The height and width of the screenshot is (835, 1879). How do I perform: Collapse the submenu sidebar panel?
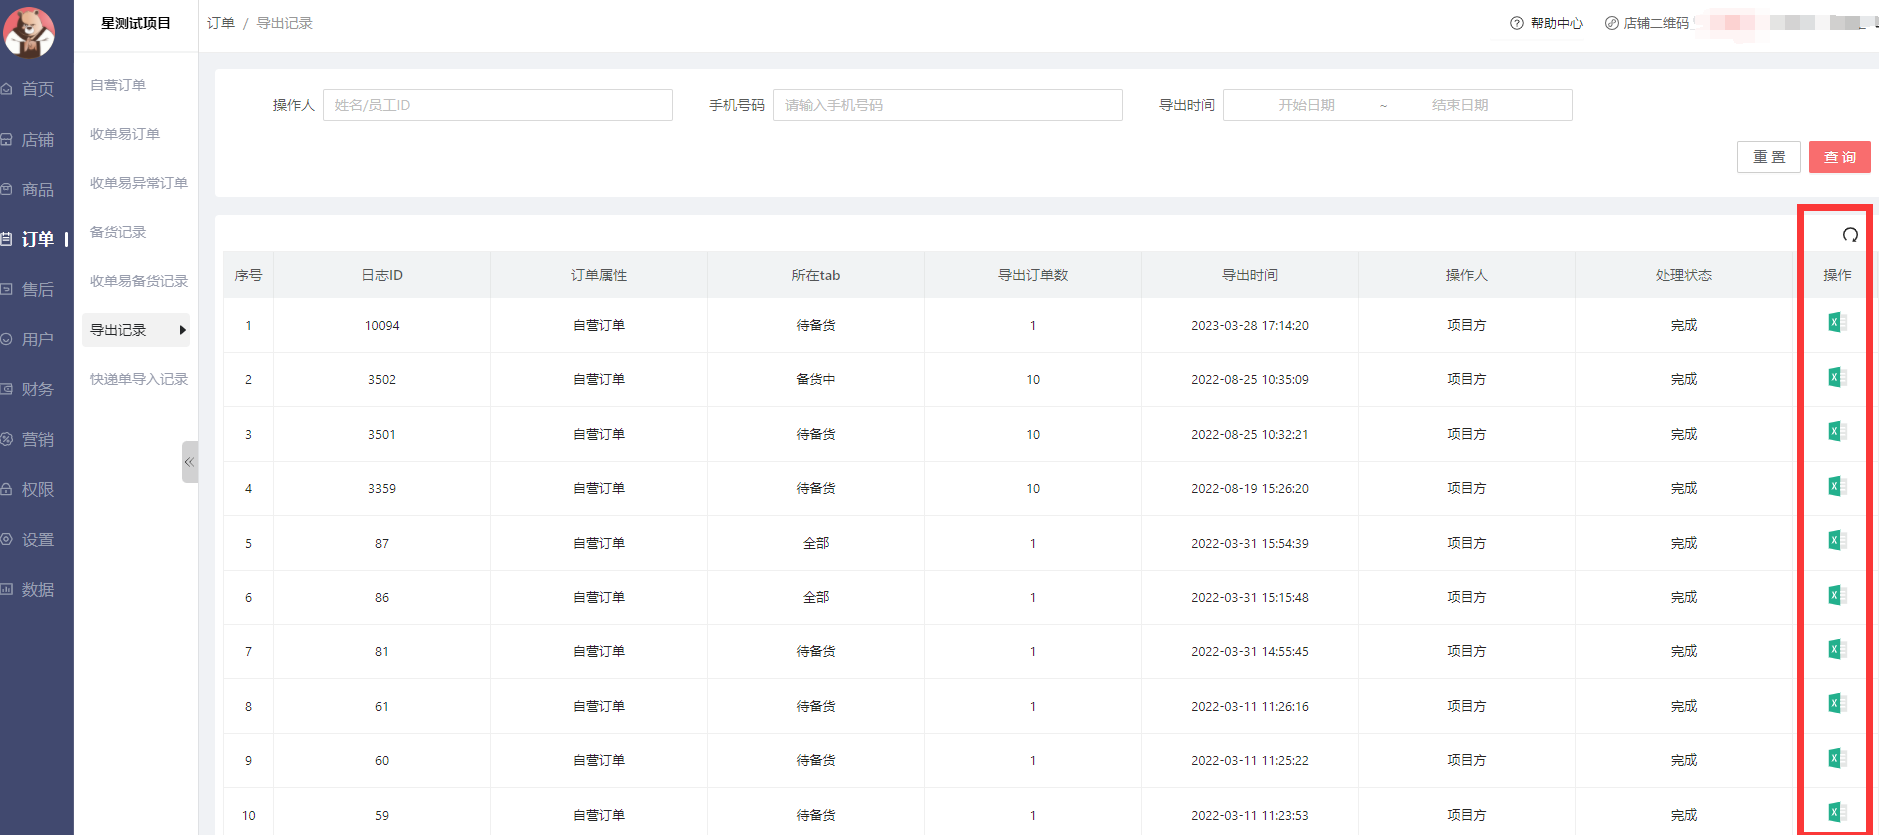pyautogui.click(x=189, y=462)
